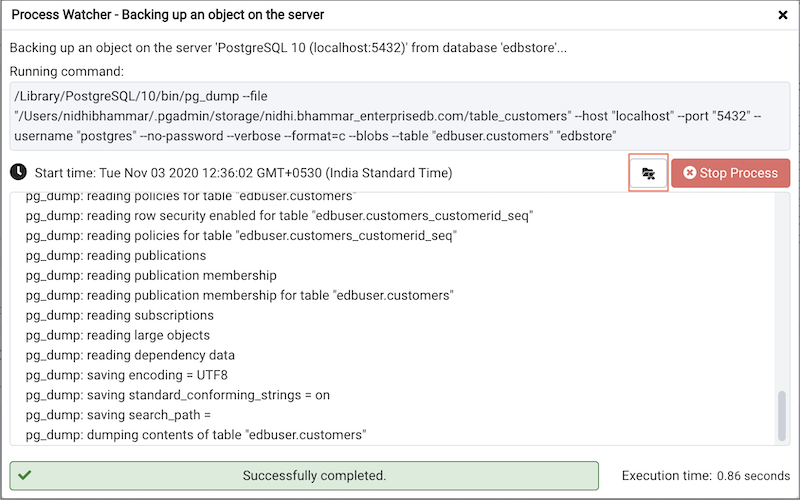Click the green checkmark success icon

coord(25,475)
